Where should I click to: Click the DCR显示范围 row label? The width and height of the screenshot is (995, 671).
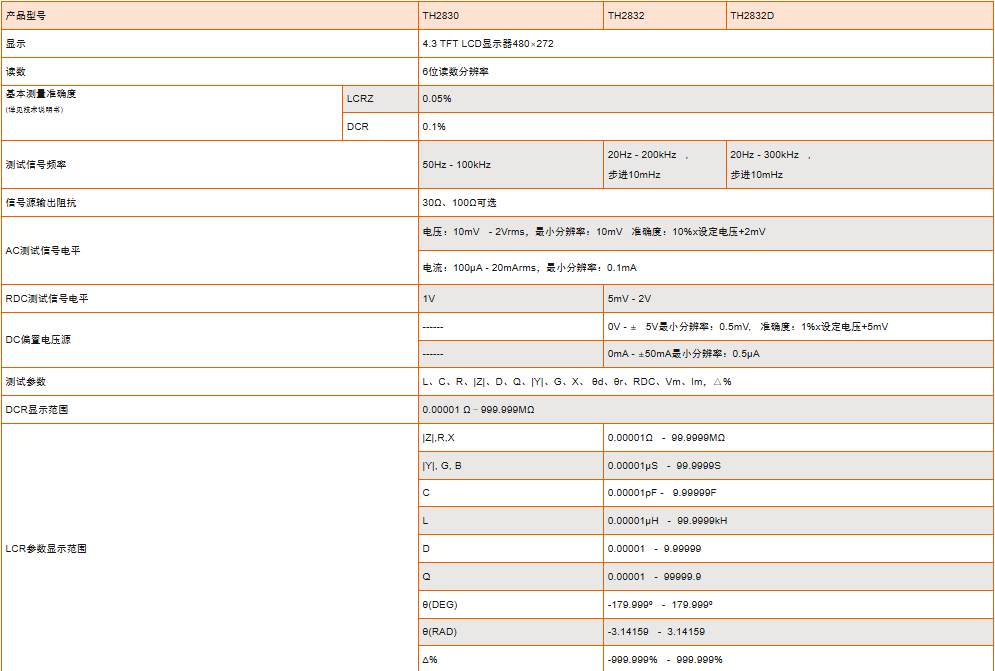[x=209, y=409]
